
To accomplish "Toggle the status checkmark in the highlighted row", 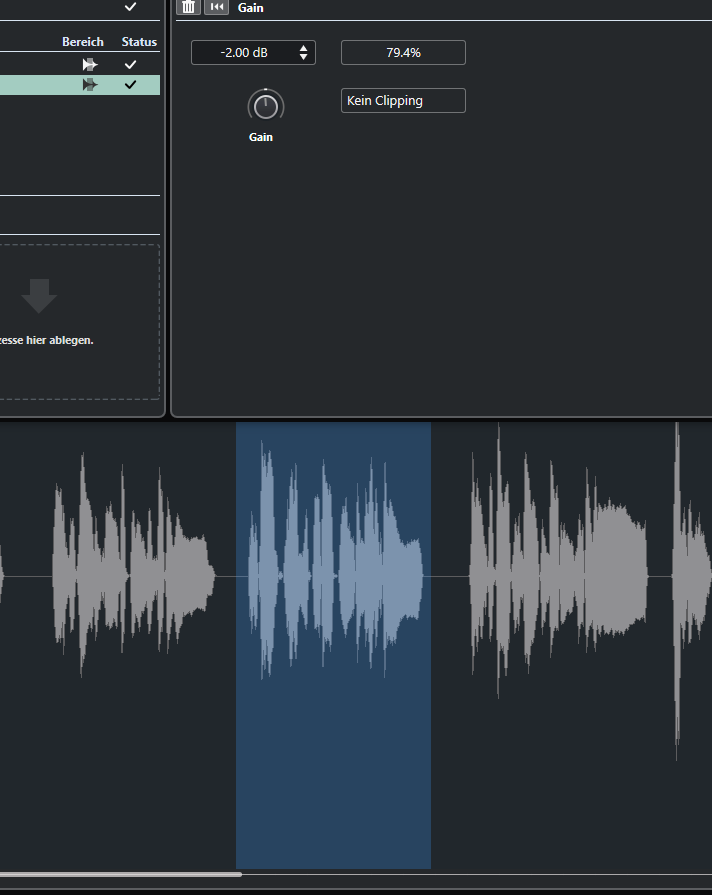I will tap(130, 85).
